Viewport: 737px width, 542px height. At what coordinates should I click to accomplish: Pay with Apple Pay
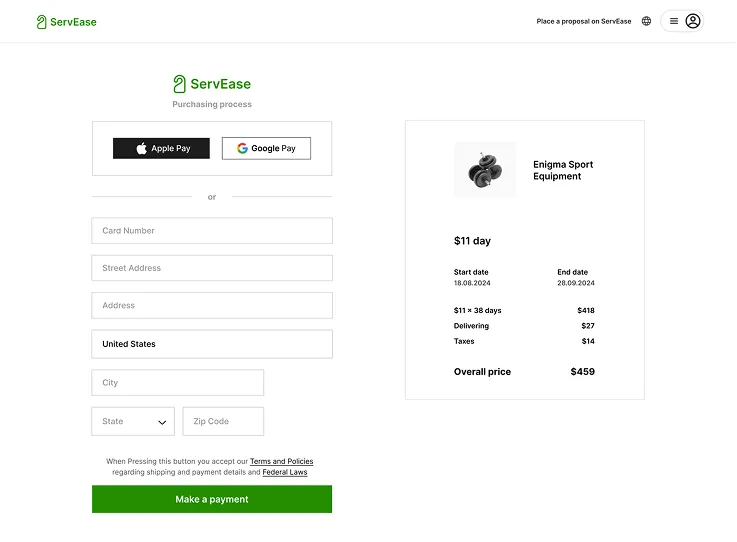coord(161,148)
